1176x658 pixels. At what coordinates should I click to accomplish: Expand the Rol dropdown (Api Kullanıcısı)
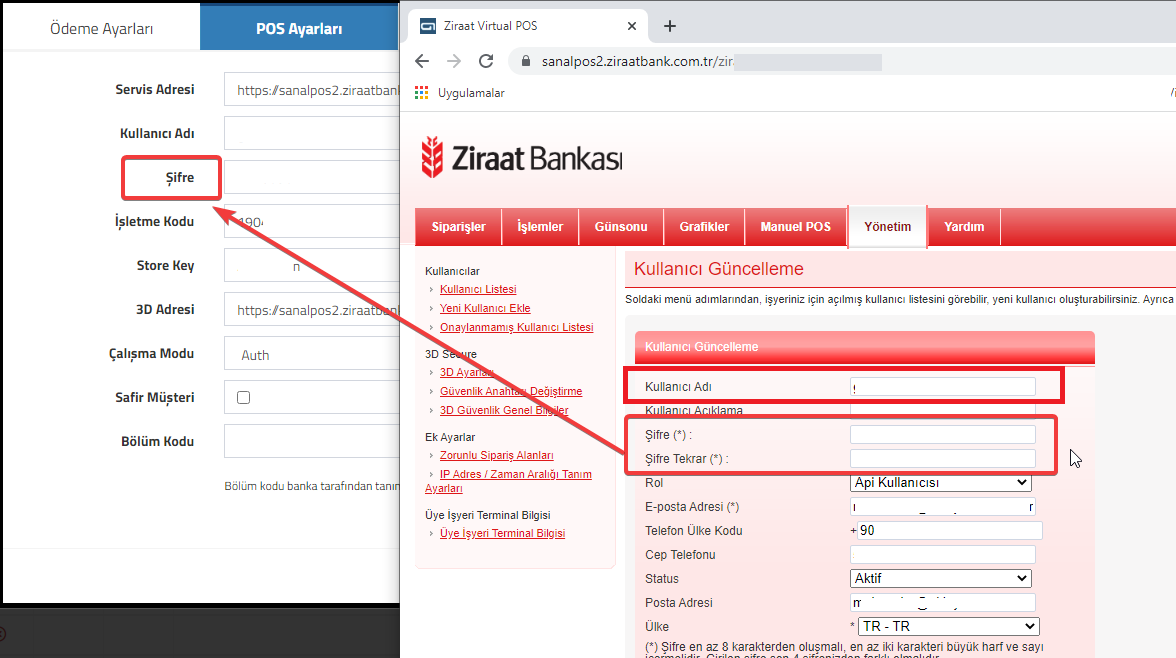pyautogui.click(x=940, y=482)
